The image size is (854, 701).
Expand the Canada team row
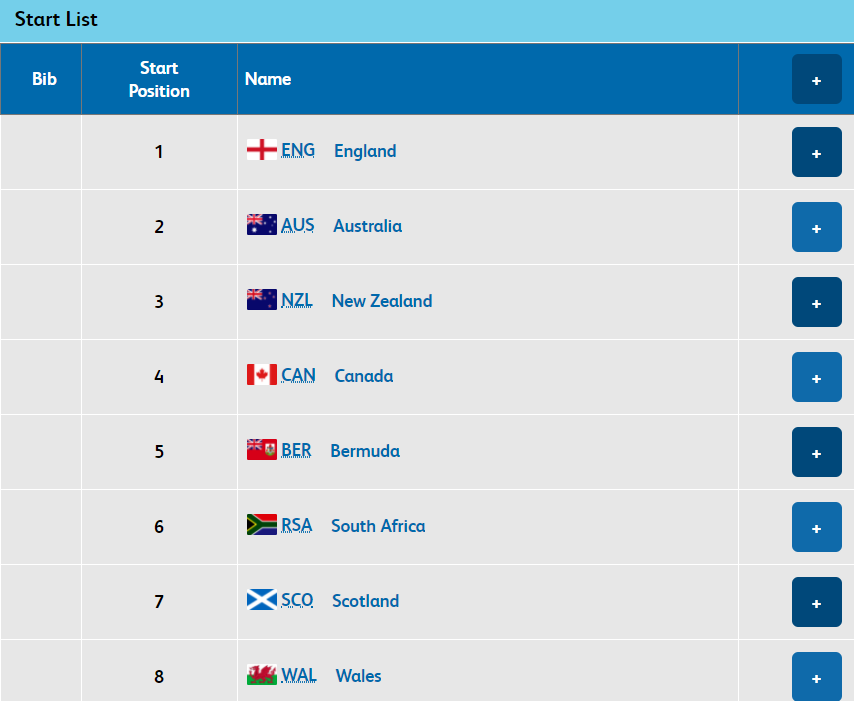816,378
